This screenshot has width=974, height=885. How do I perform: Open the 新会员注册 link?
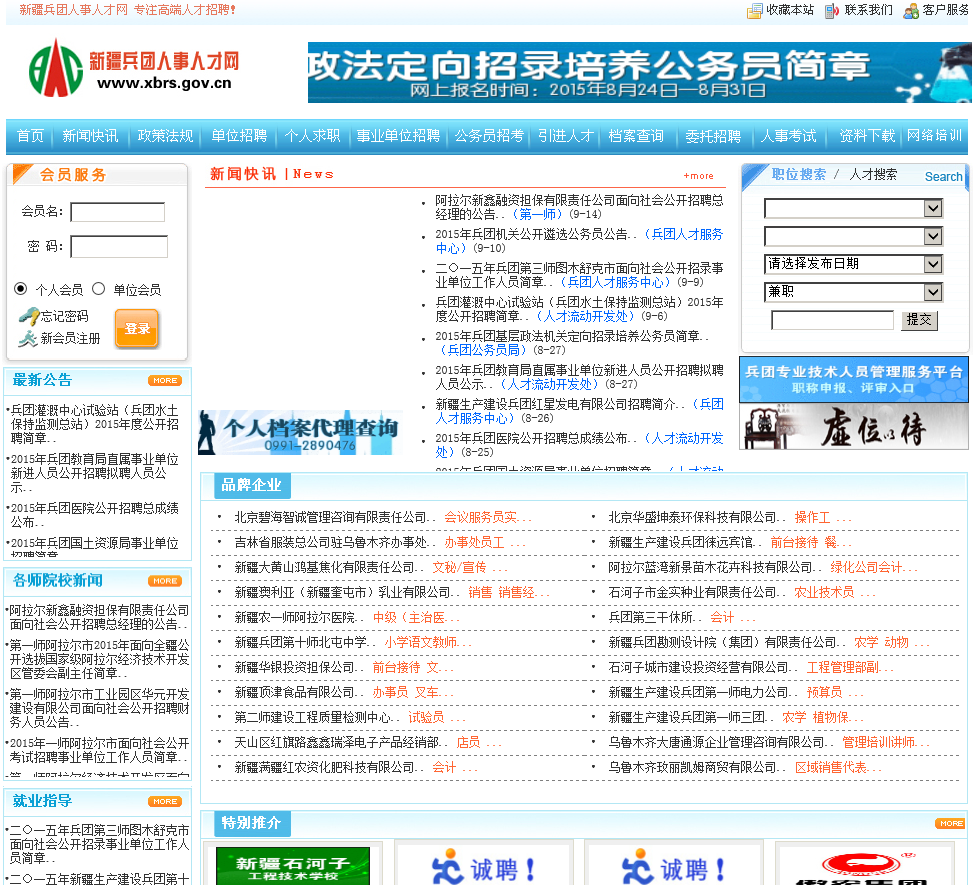[70, 338]
